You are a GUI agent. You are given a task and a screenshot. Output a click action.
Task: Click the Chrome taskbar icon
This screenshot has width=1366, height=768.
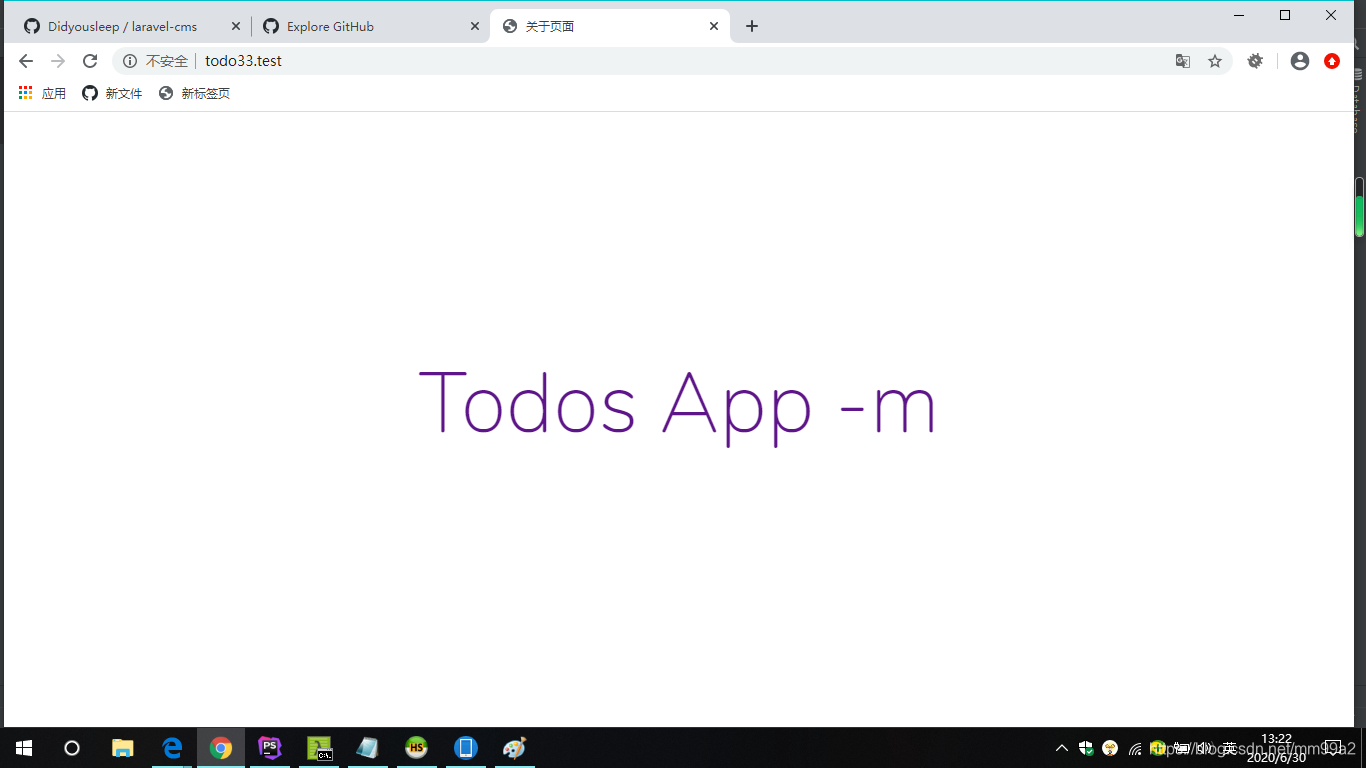(221, 748)
